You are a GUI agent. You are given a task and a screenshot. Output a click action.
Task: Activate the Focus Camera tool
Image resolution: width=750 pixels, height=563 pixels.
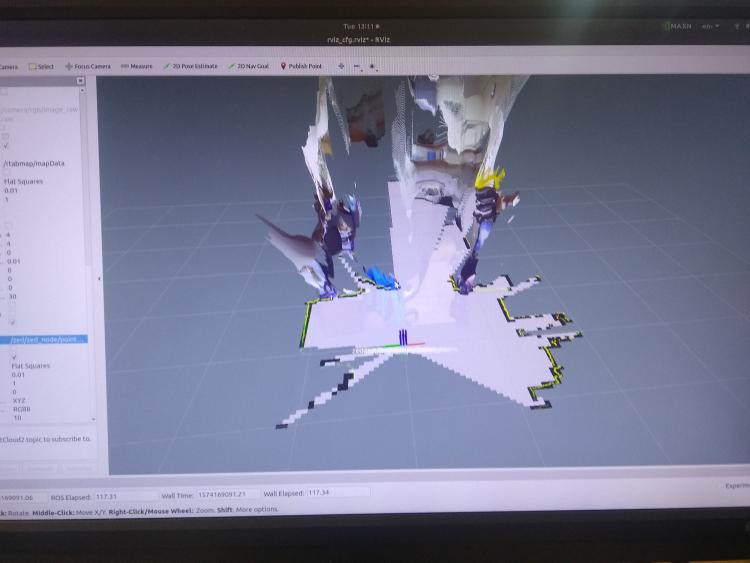coord(88,67)
